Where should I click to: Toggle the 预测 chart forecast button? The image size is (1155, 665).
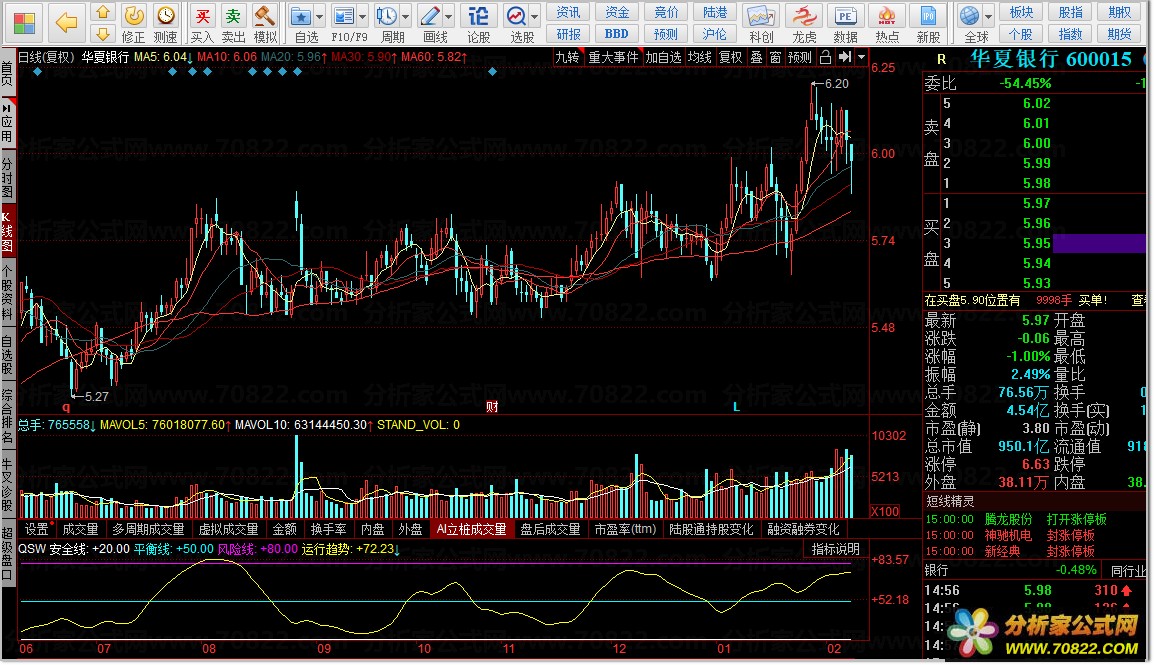(800, 57)
